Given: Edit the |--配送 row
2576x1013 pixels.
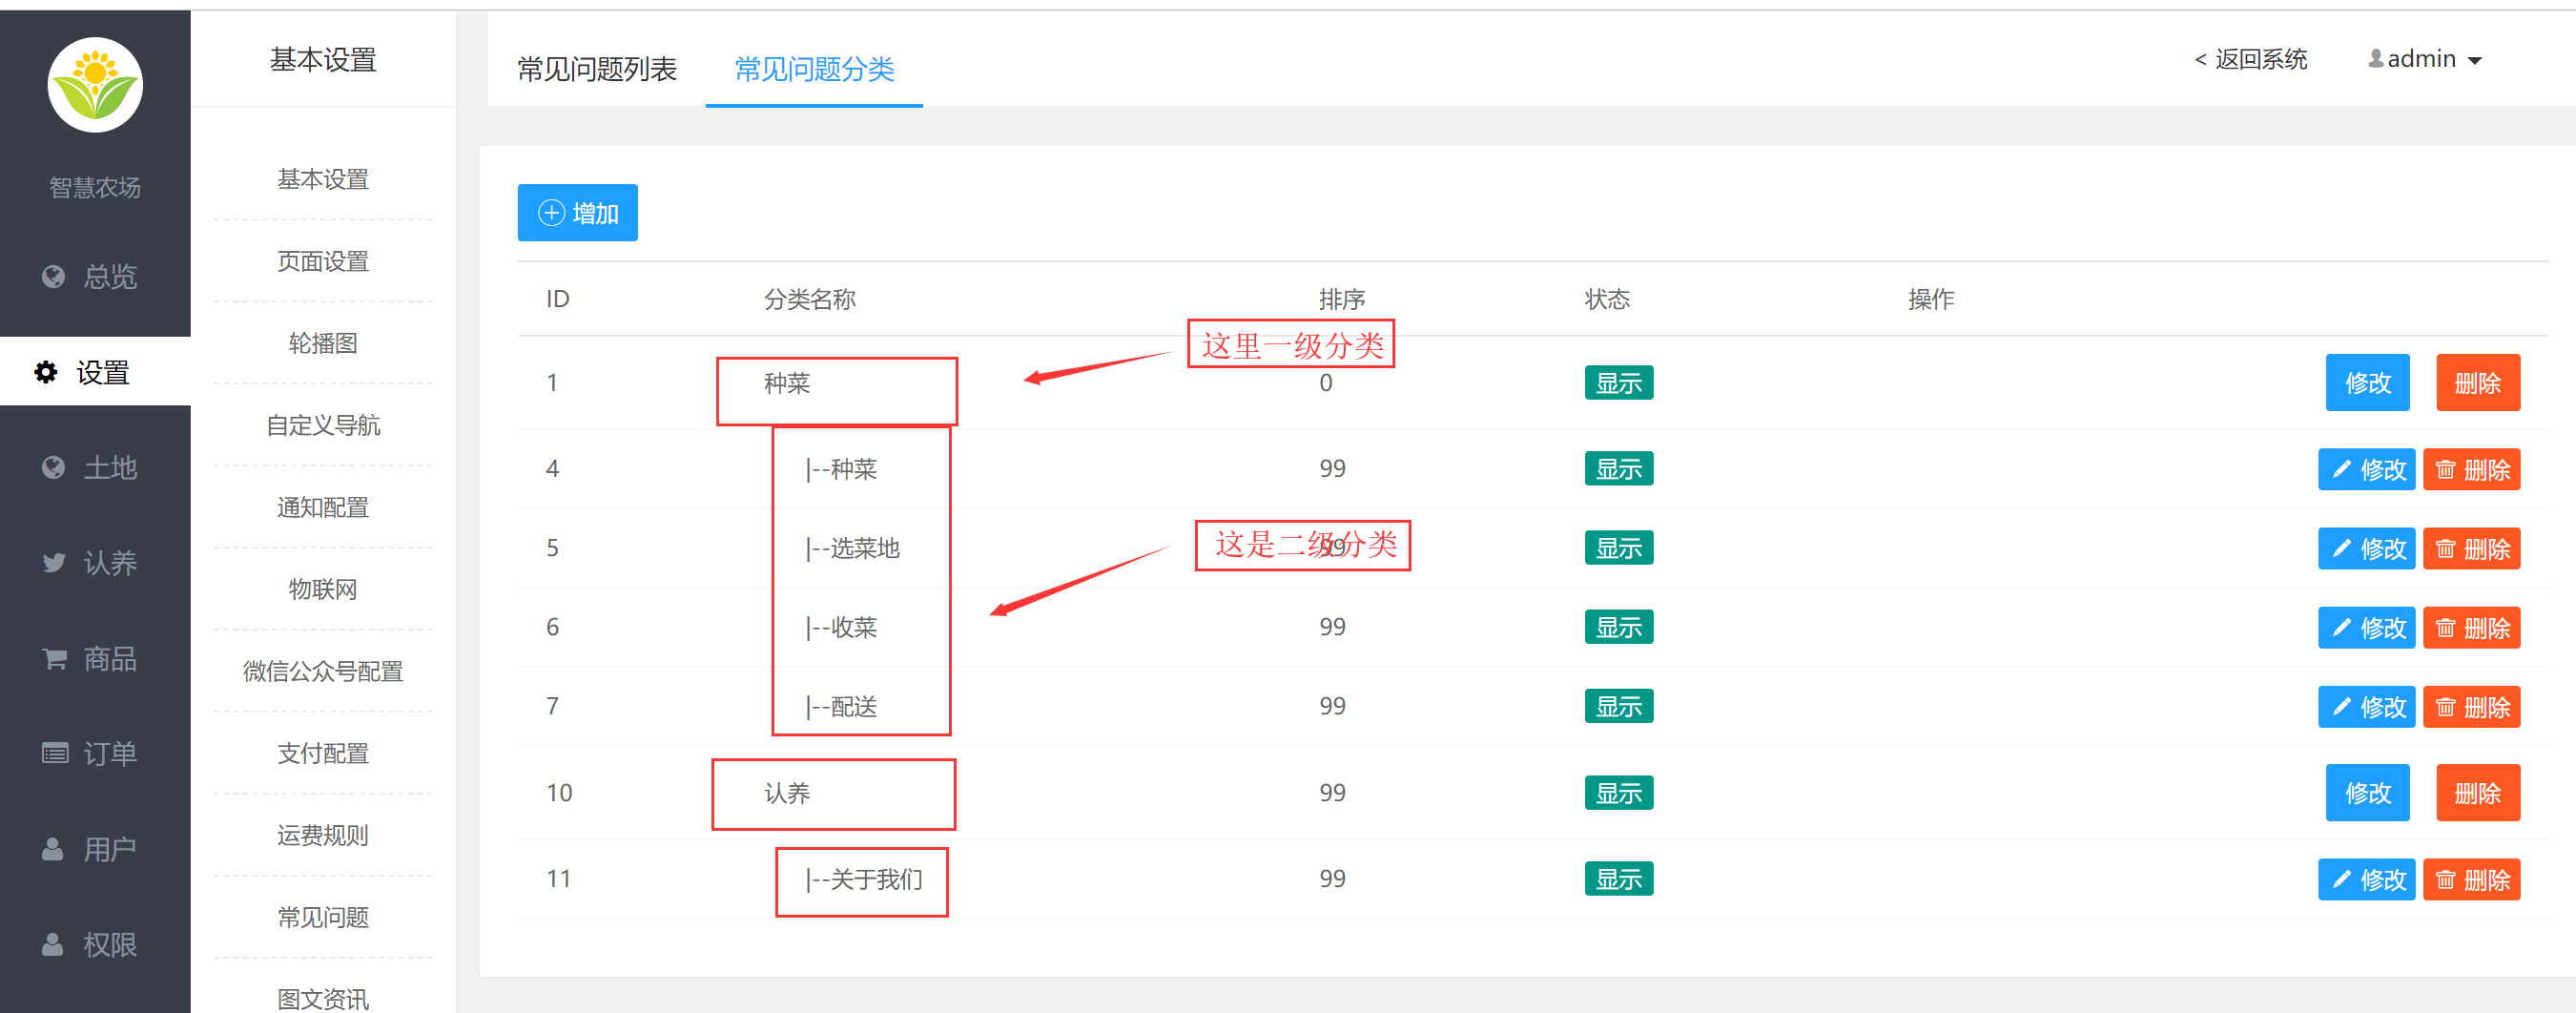Looking at the screenshot, I should point(2366,707).
